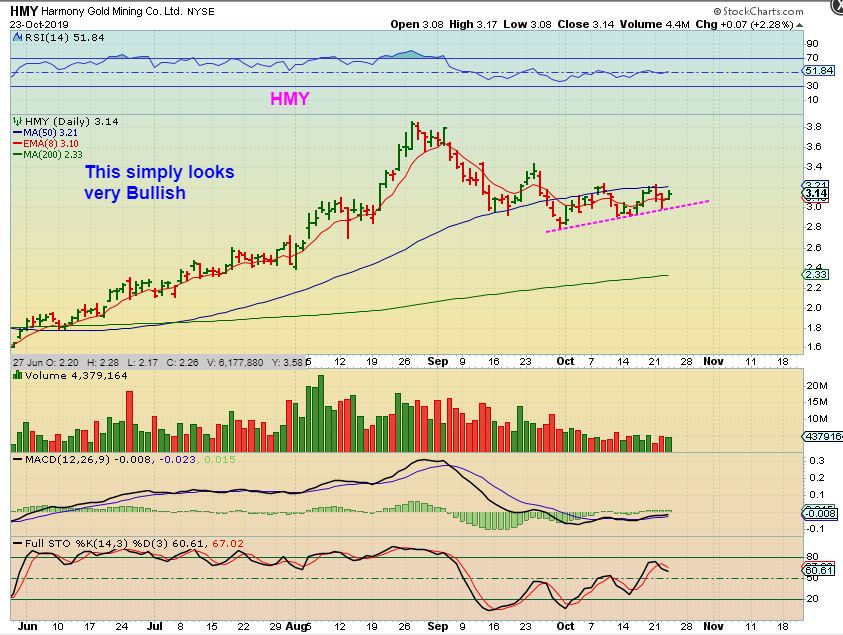Click the MACD(12,26,9) -0.008 indicator label
Image resolution: width=843 pixels, height=635 pixels.
(89, 460)
